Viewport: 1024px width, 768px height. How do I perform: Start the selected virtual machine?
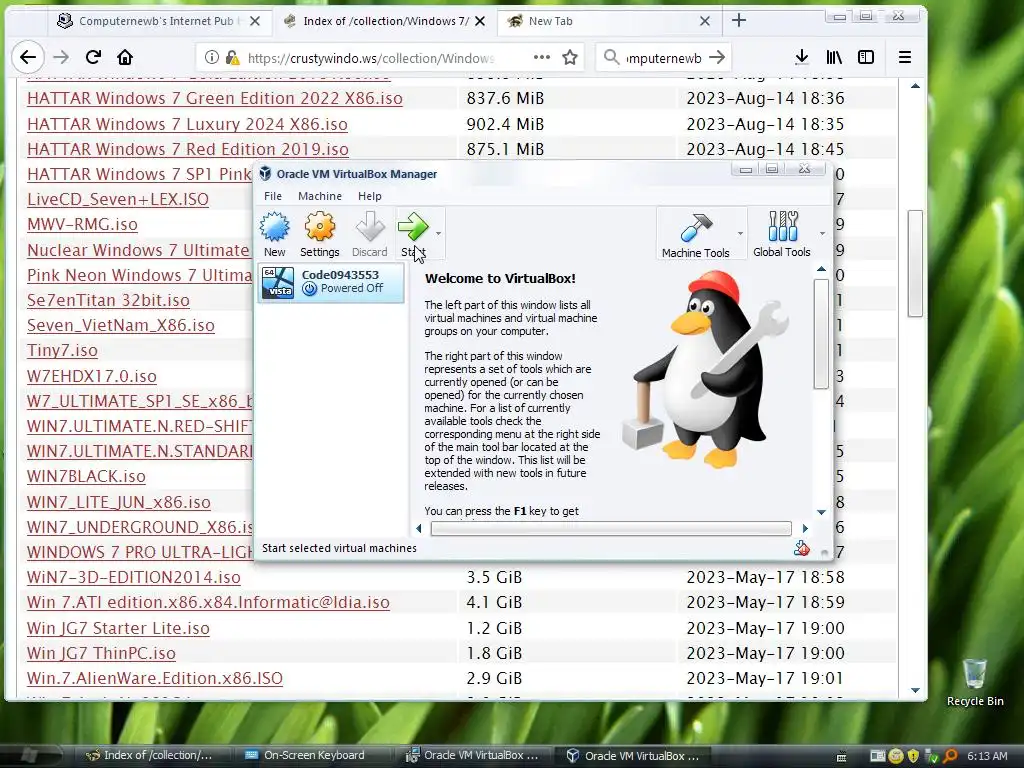(413, 233)
